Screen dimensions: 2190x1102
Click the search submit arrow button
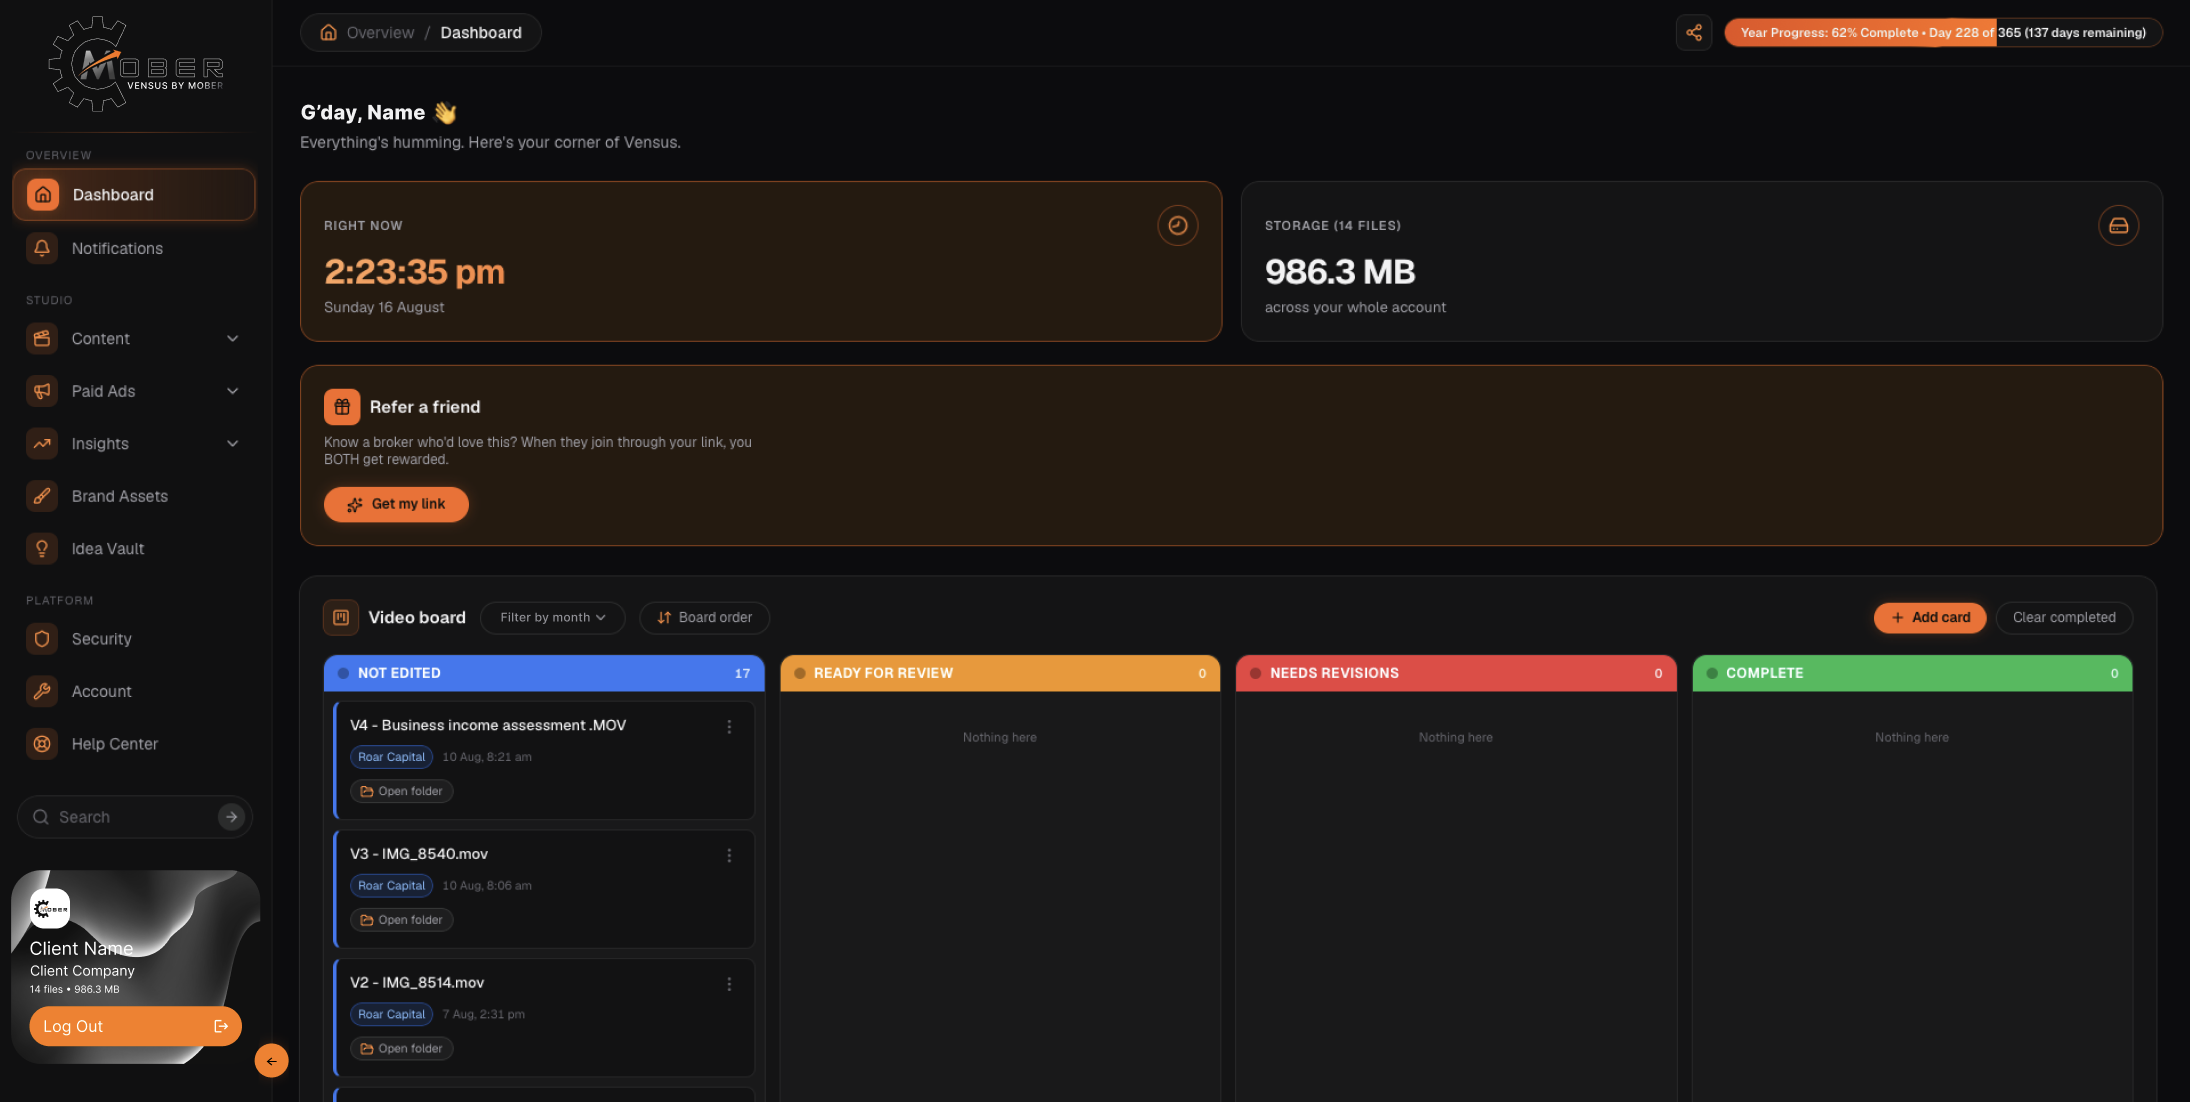(x=231, y=817)
